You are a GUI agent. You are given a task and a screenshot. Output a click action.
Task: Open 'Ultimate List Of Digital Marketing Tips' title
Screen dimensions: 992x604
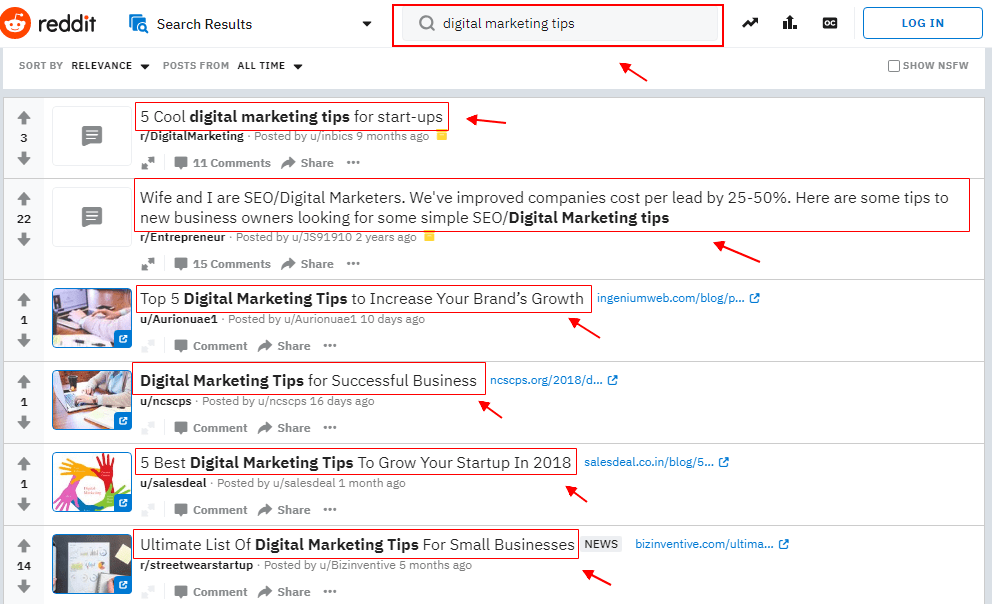pyautogui.click(x=357, y=545)
